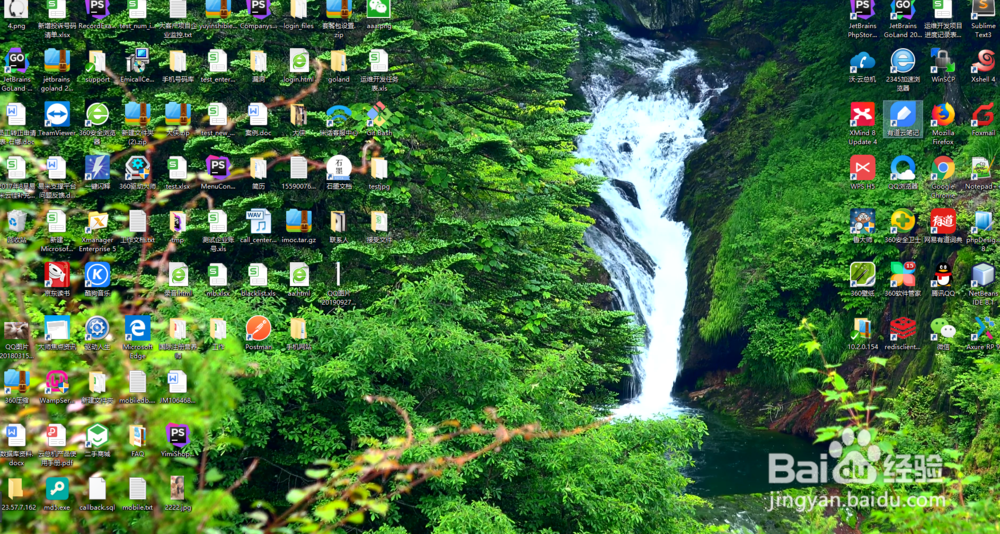This screenshot has height=534, width=1000.
Task: Open the 京东读书 shortcut
Action: click(x=57, y=274)
